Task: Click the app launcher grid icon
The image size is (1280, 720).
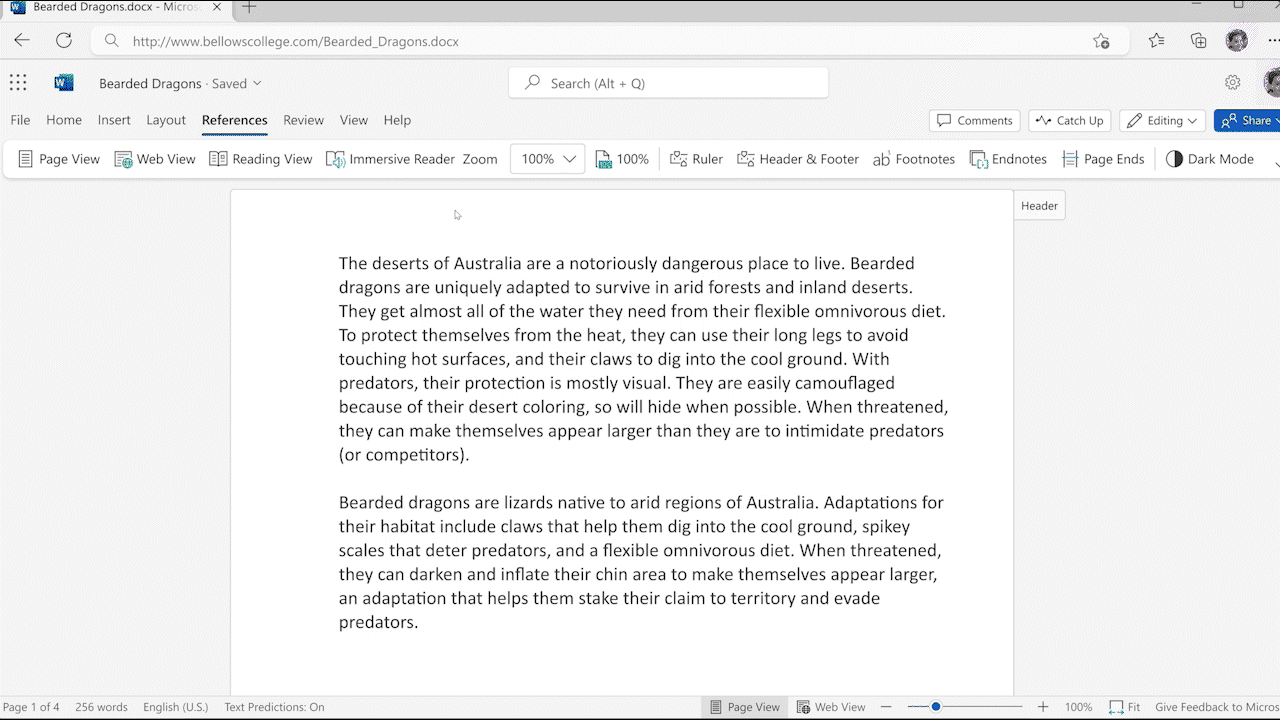Action: (x=18, y=83)
